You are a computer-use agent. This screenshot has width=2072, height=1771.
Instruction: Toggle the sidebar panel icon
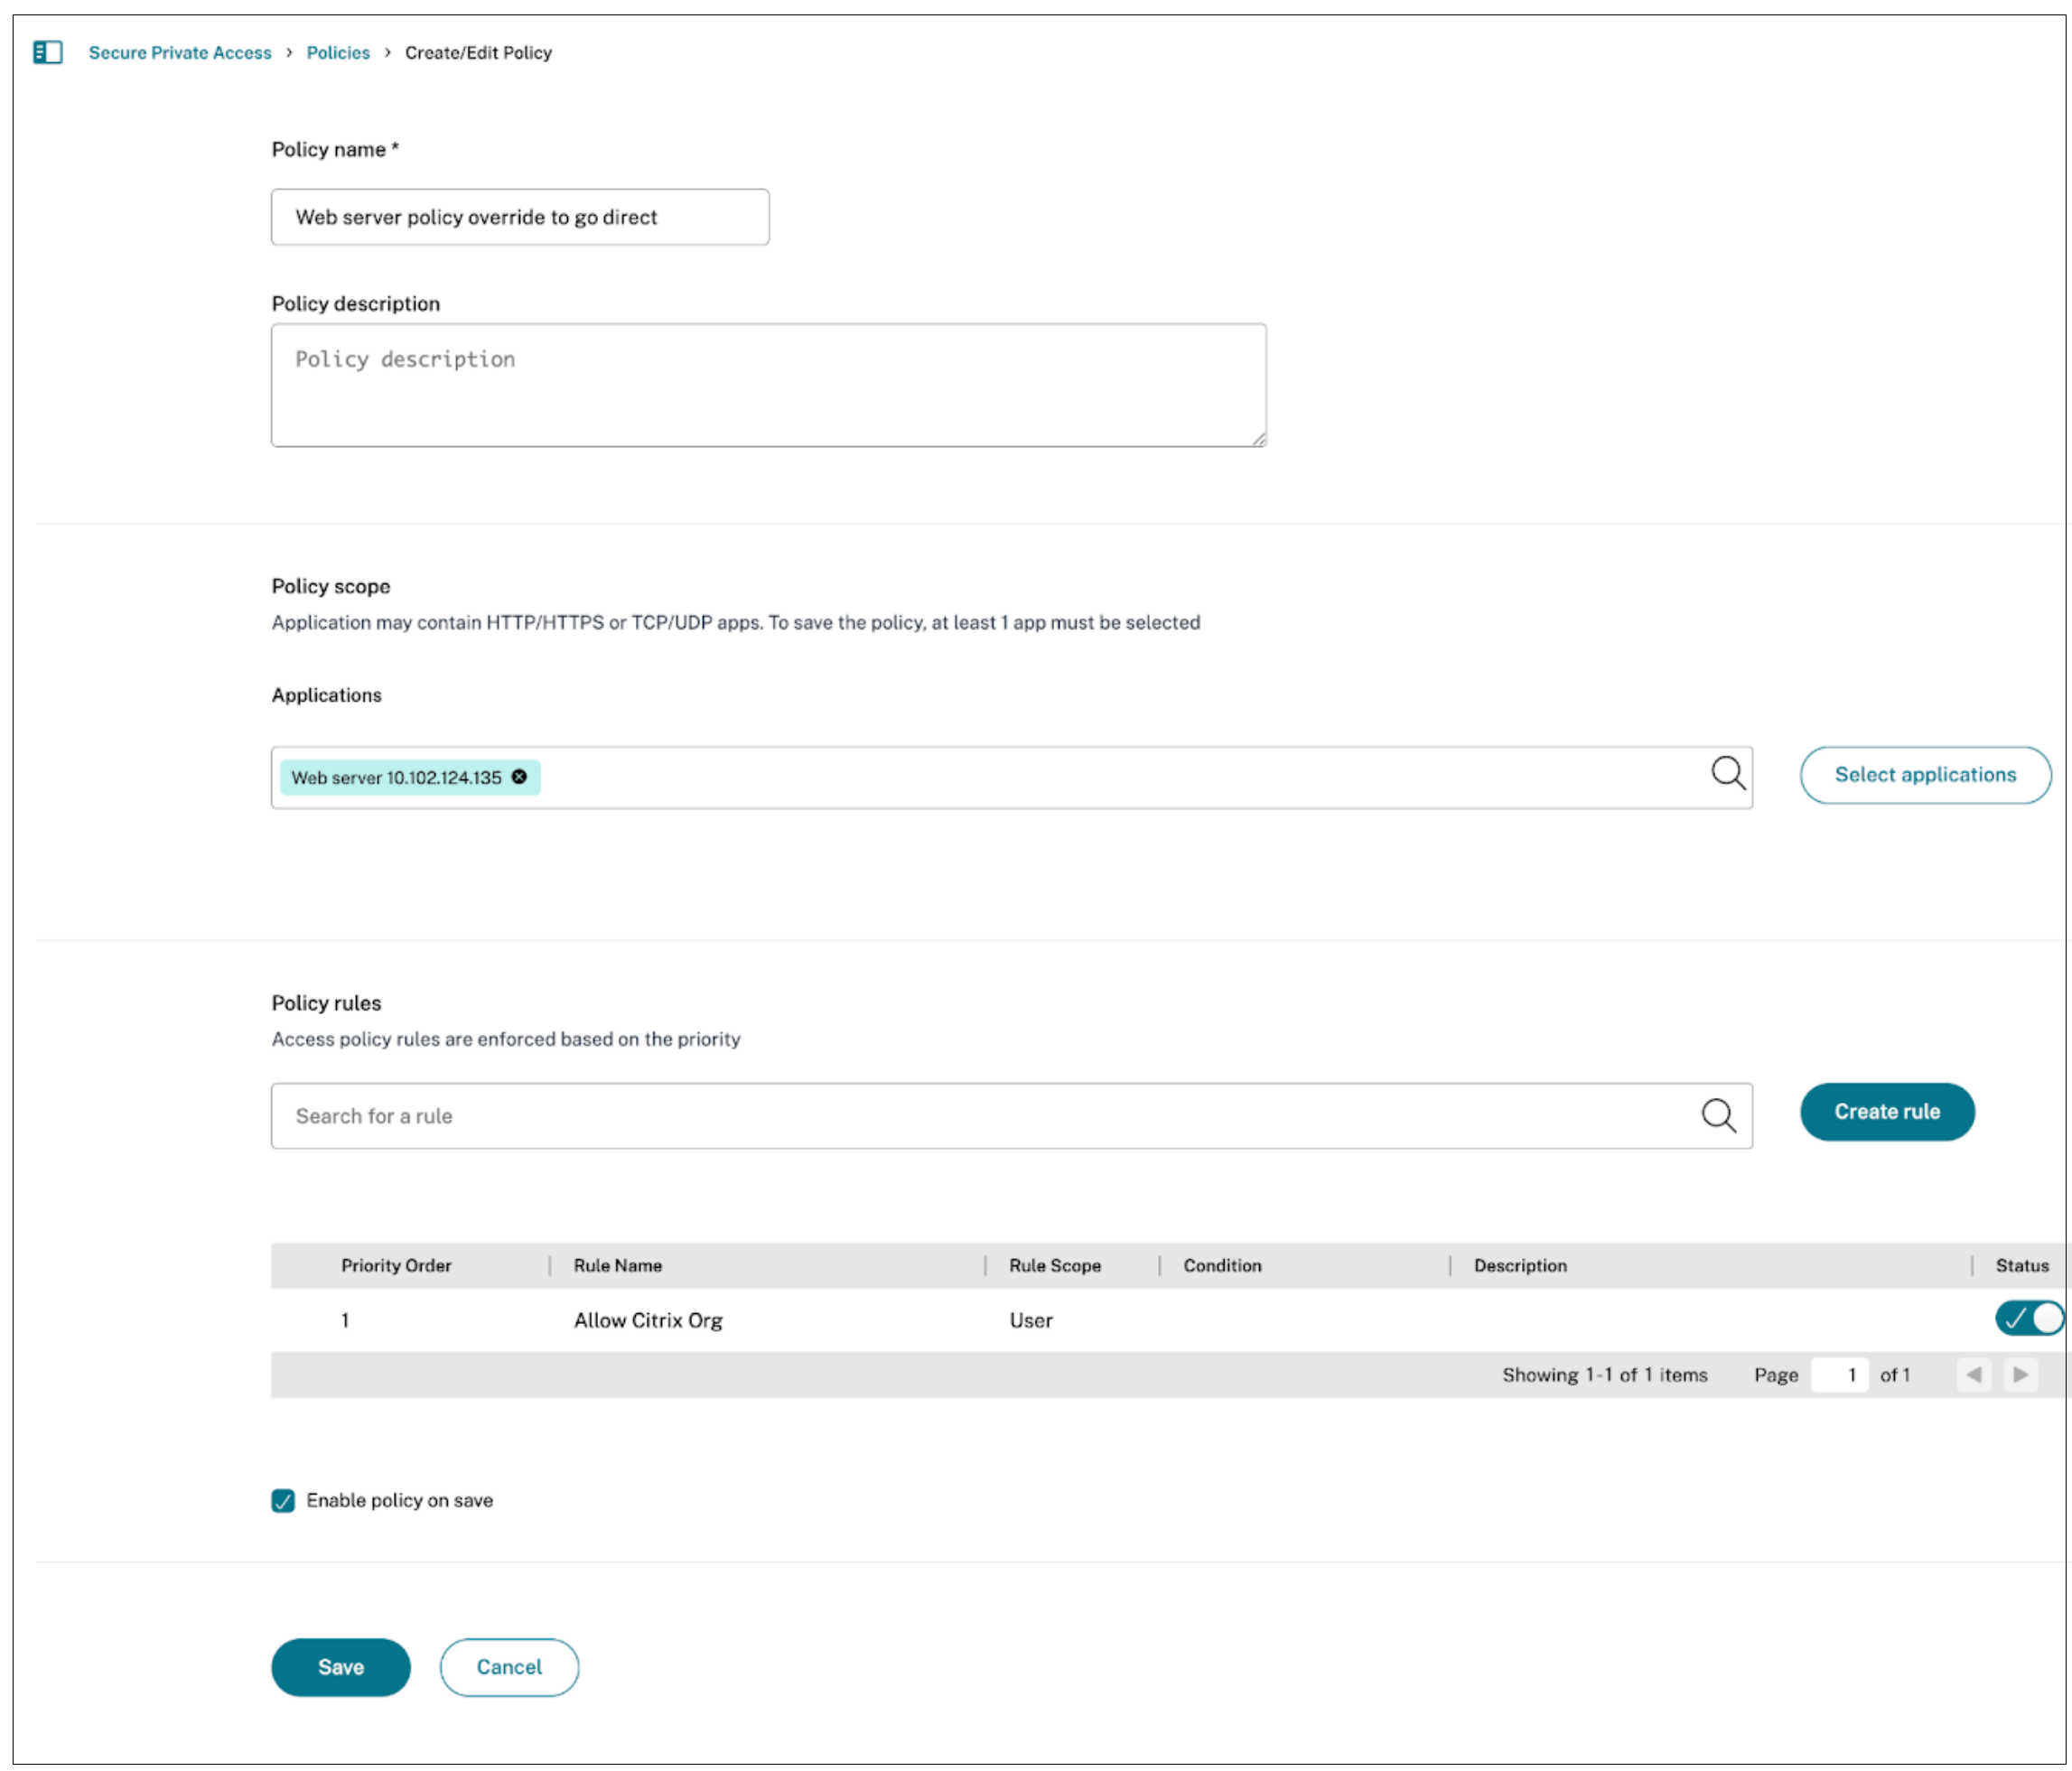pyautogui.click(x=48, y=52)
